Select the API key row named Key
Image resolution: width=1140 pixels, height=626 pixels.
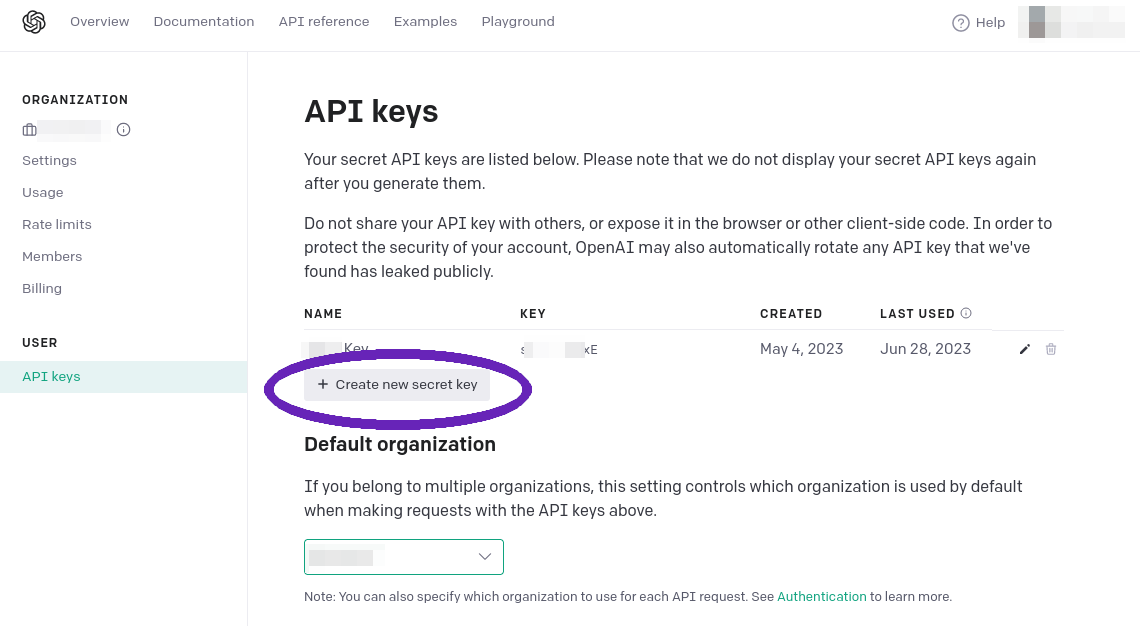[x=356, y=349]
